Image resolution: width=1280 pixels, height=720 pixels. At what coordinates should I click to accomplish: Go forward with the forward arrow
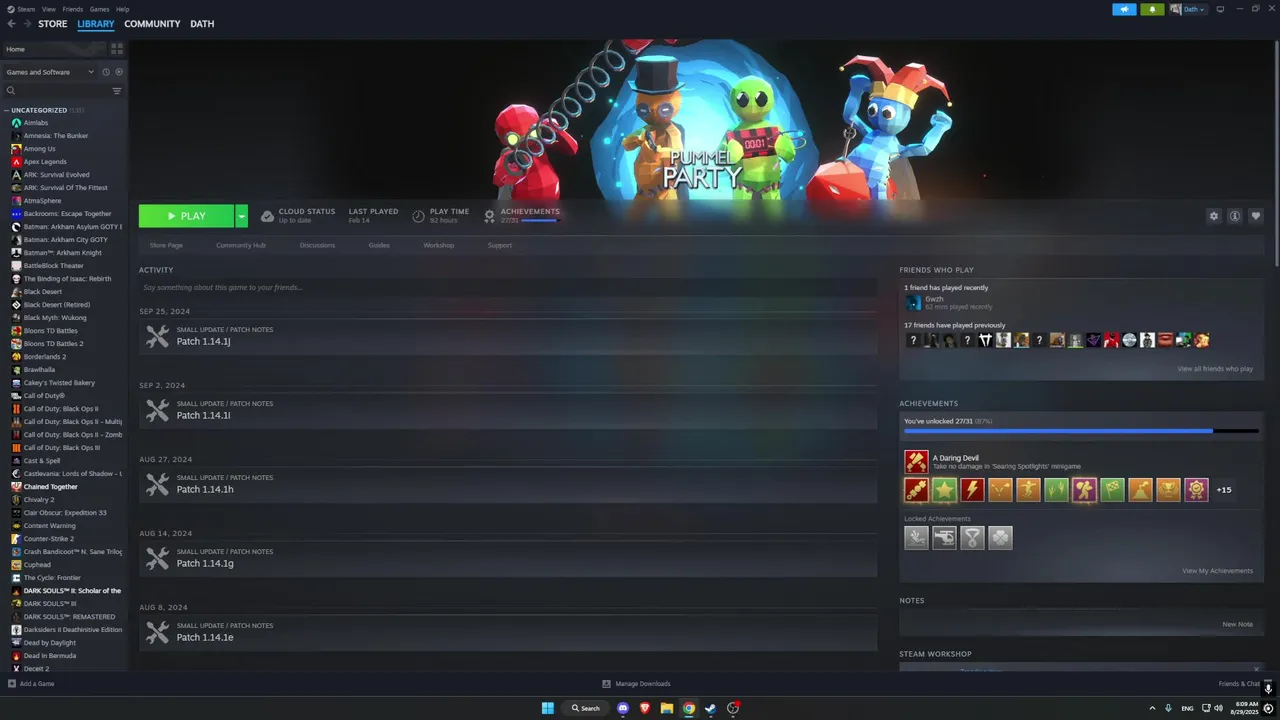[27, 24]
